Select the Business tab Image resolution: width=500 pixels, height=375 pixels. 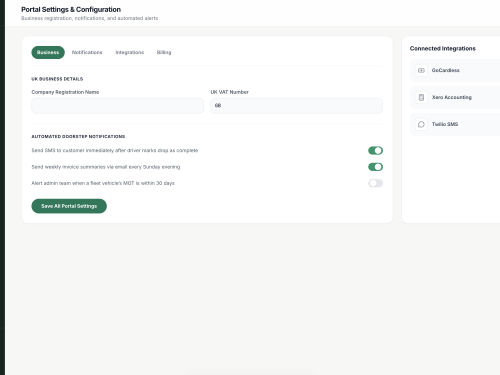[48, 52]
